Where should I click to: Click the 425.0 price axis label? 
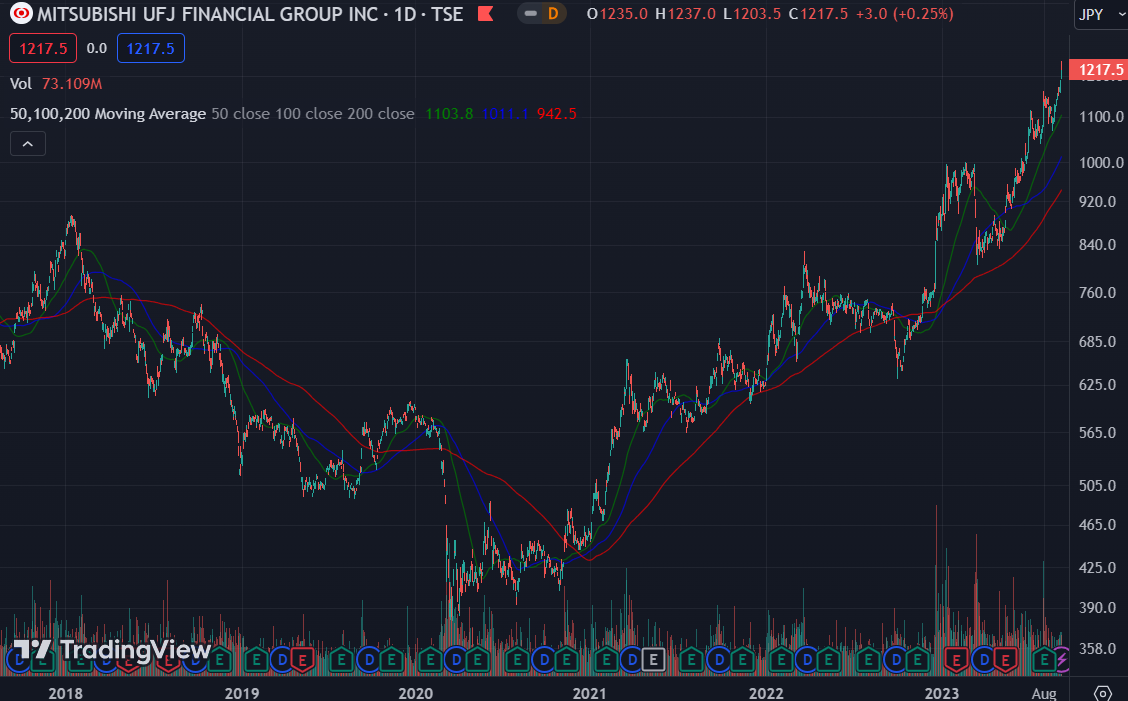point(1097,568)
